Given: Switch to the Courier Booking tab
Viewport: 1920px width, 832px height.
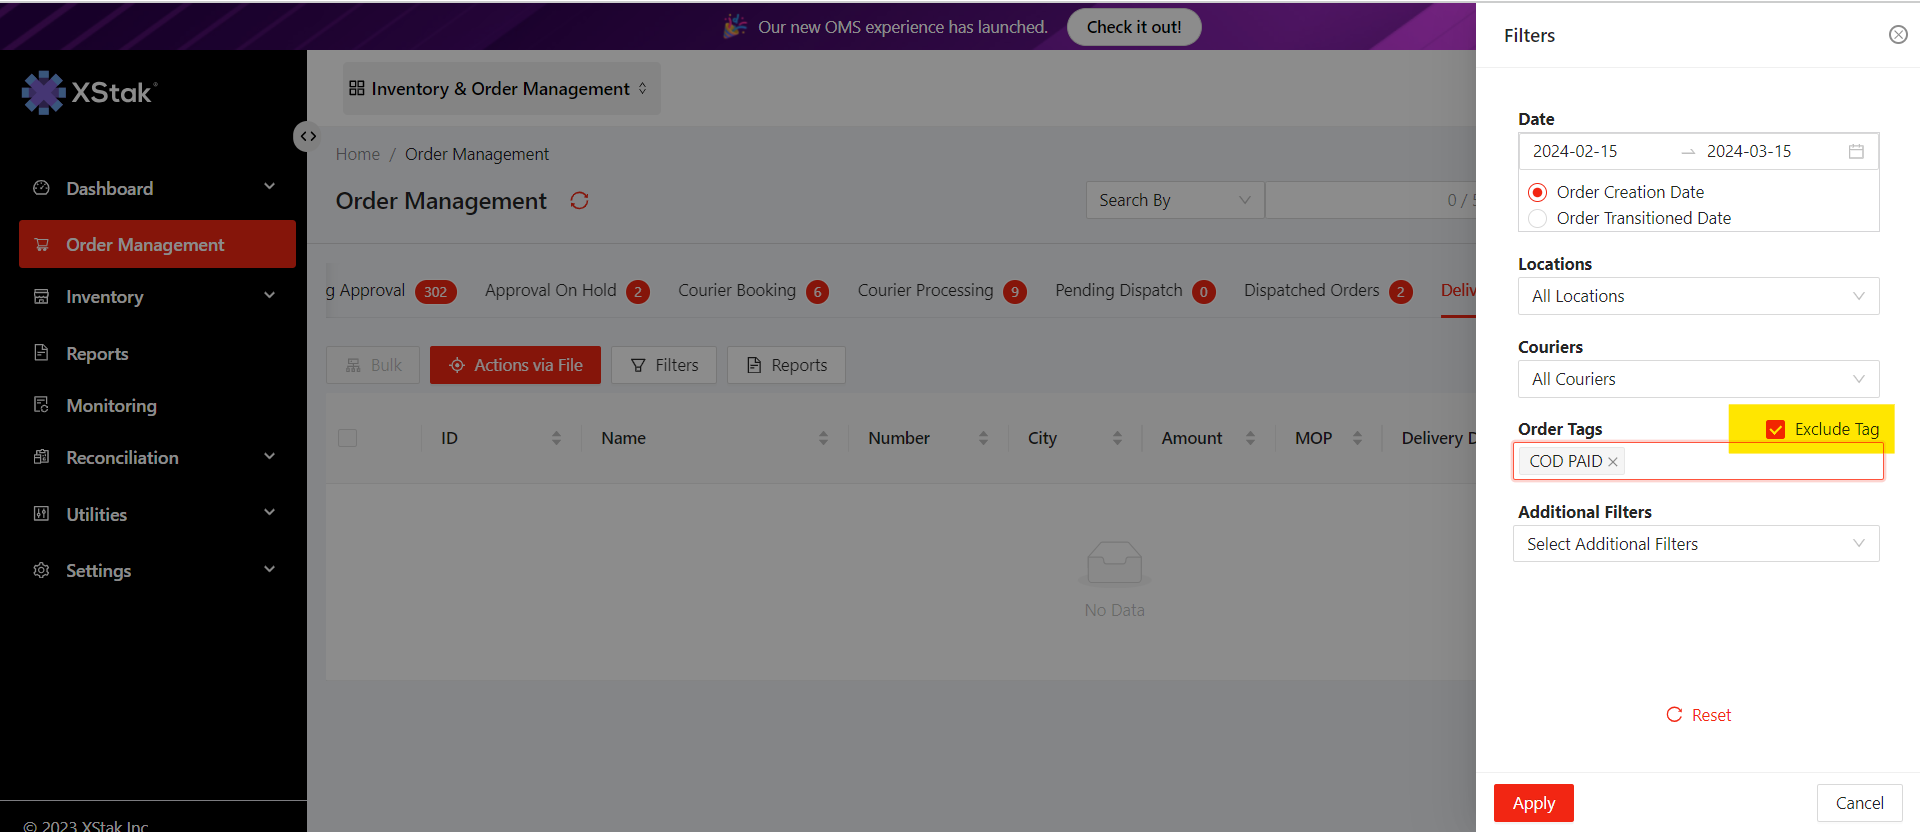Looking at the screenshot, I should (737, 291).
